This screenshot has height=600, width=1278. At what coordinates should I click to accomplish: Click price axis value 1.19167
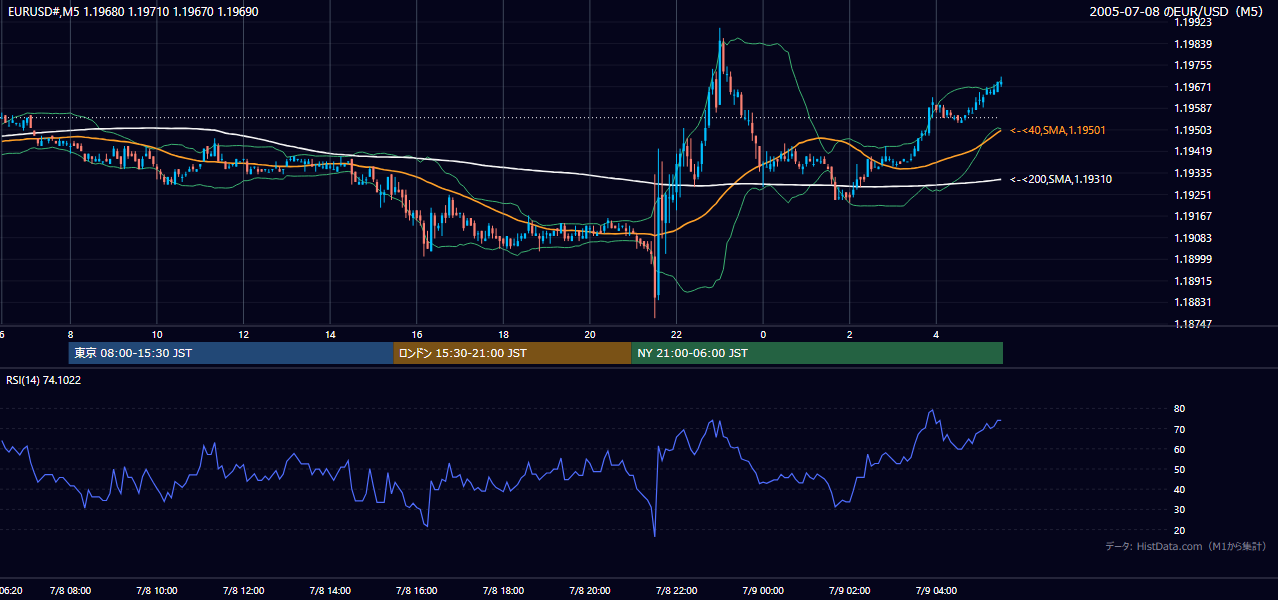(x=1193, y=216)
